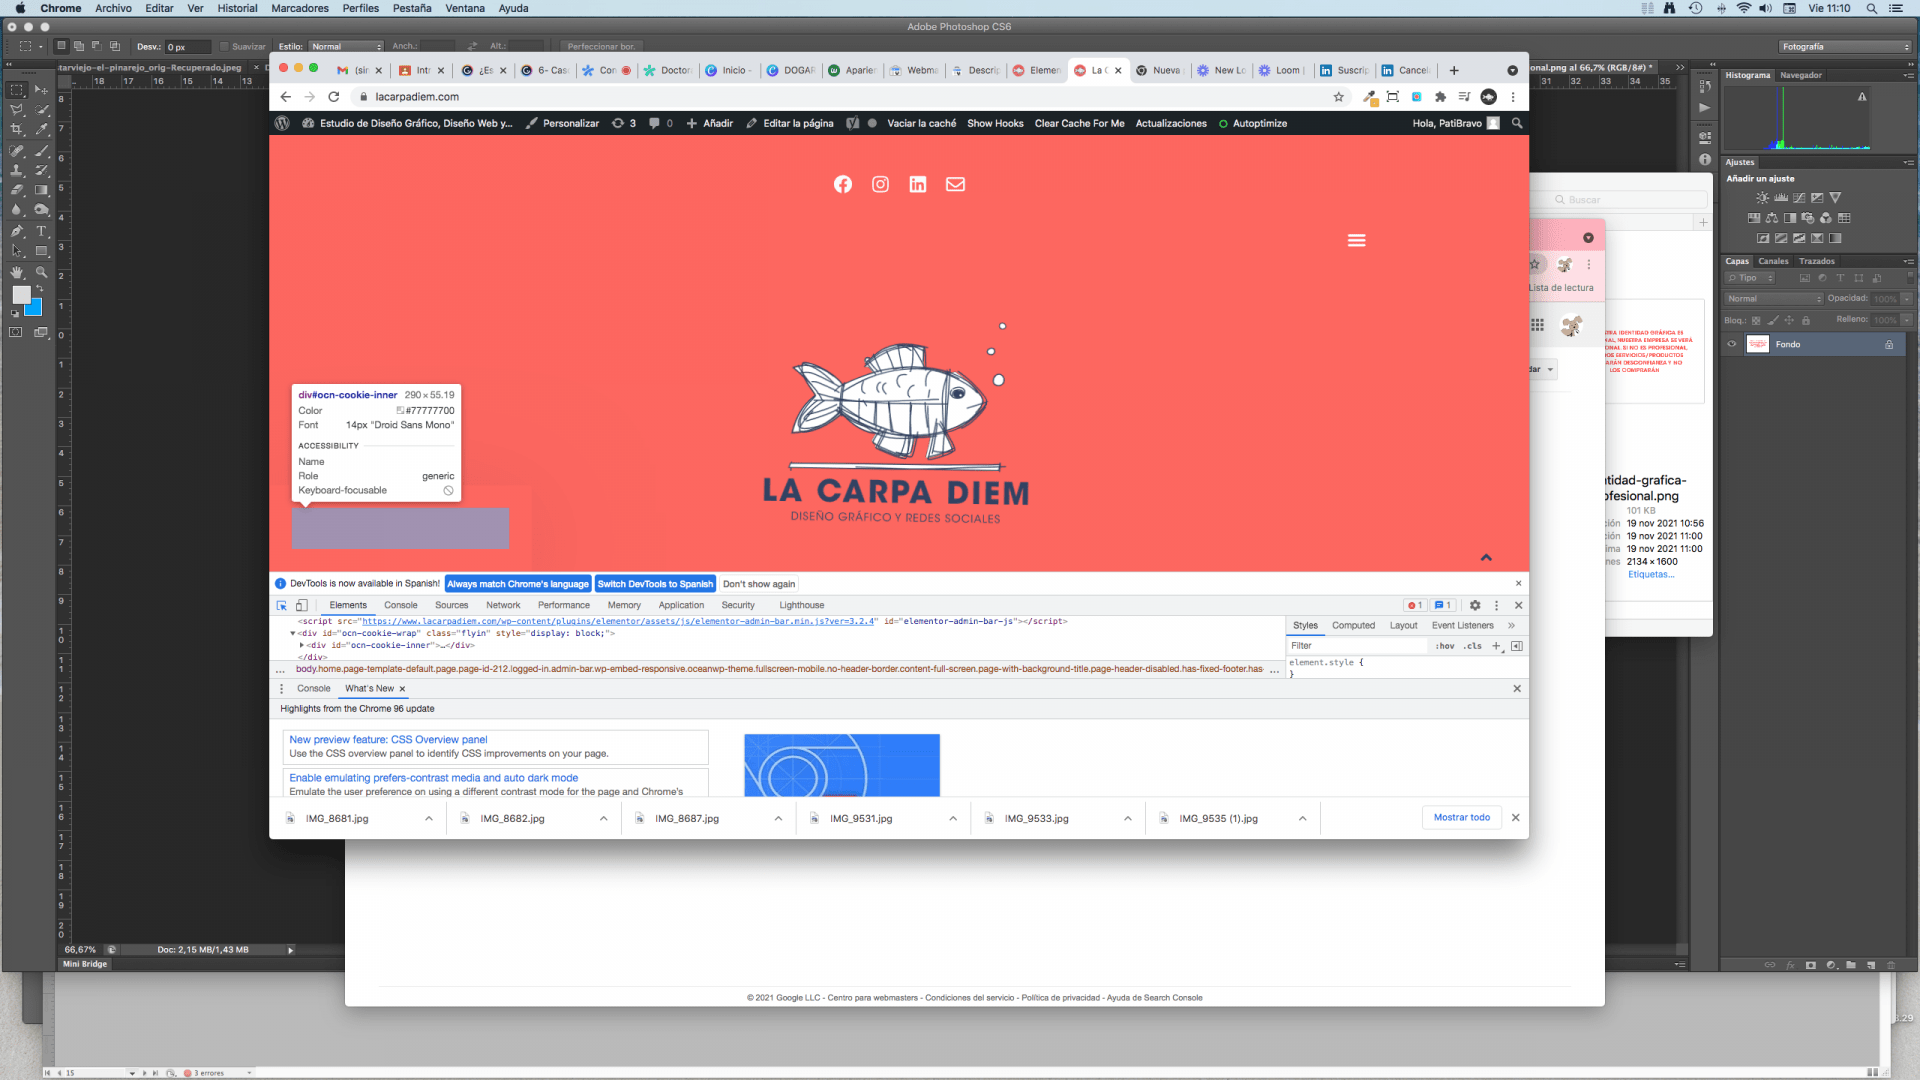Viewport: 1920px width, 1080px height.
Task: Open the hamburger menu on the webpage
Action: (x=1356, y=241)
